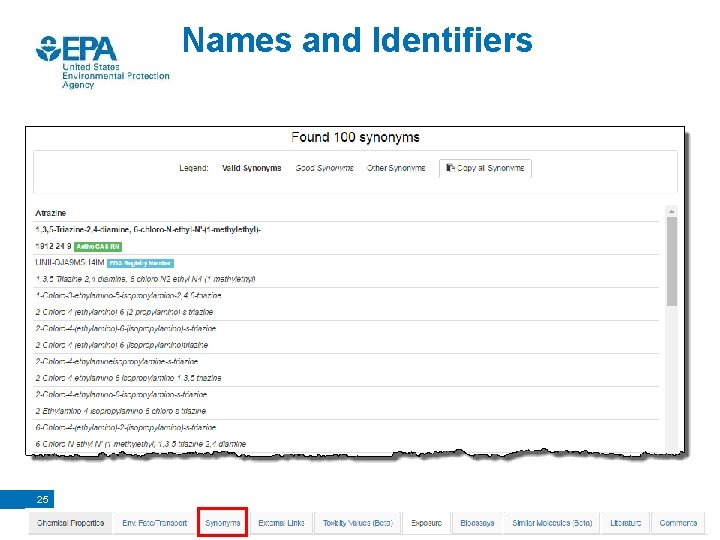The height and width of the screenshot is (540, 720).
Task: Click the UNII-QJA9M5H4IM identifier
Action: pos(70,263)
